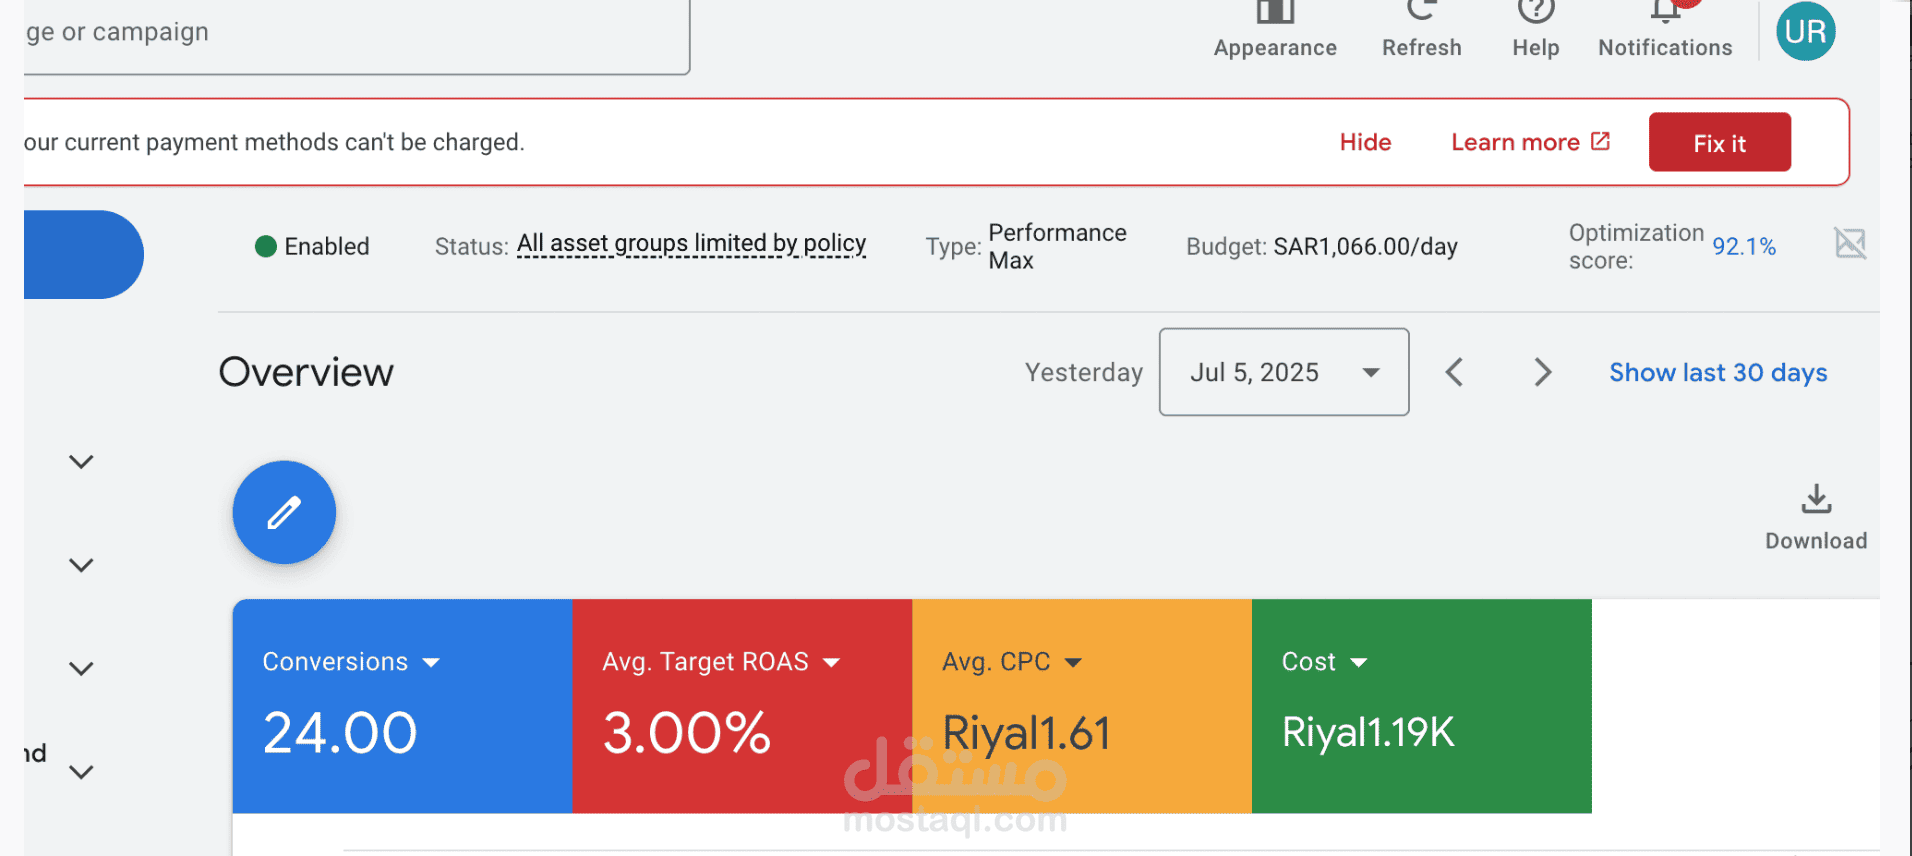
Task: Click the Riyal1.19K cost value
Action: tap(1368, 733)
